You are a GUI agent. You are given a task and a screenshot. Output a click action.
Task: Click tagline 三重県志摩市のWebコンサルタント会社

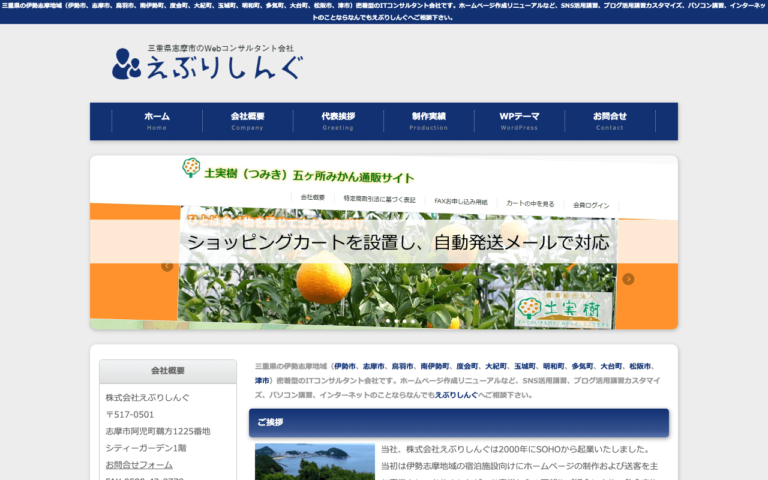[x=221, y=48]
